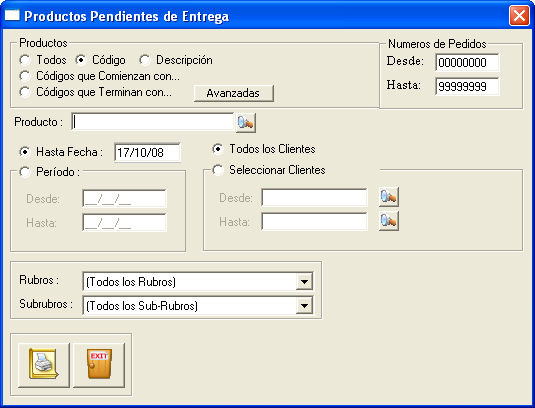Click the EXIT door icon button

(x=99, y=365)
